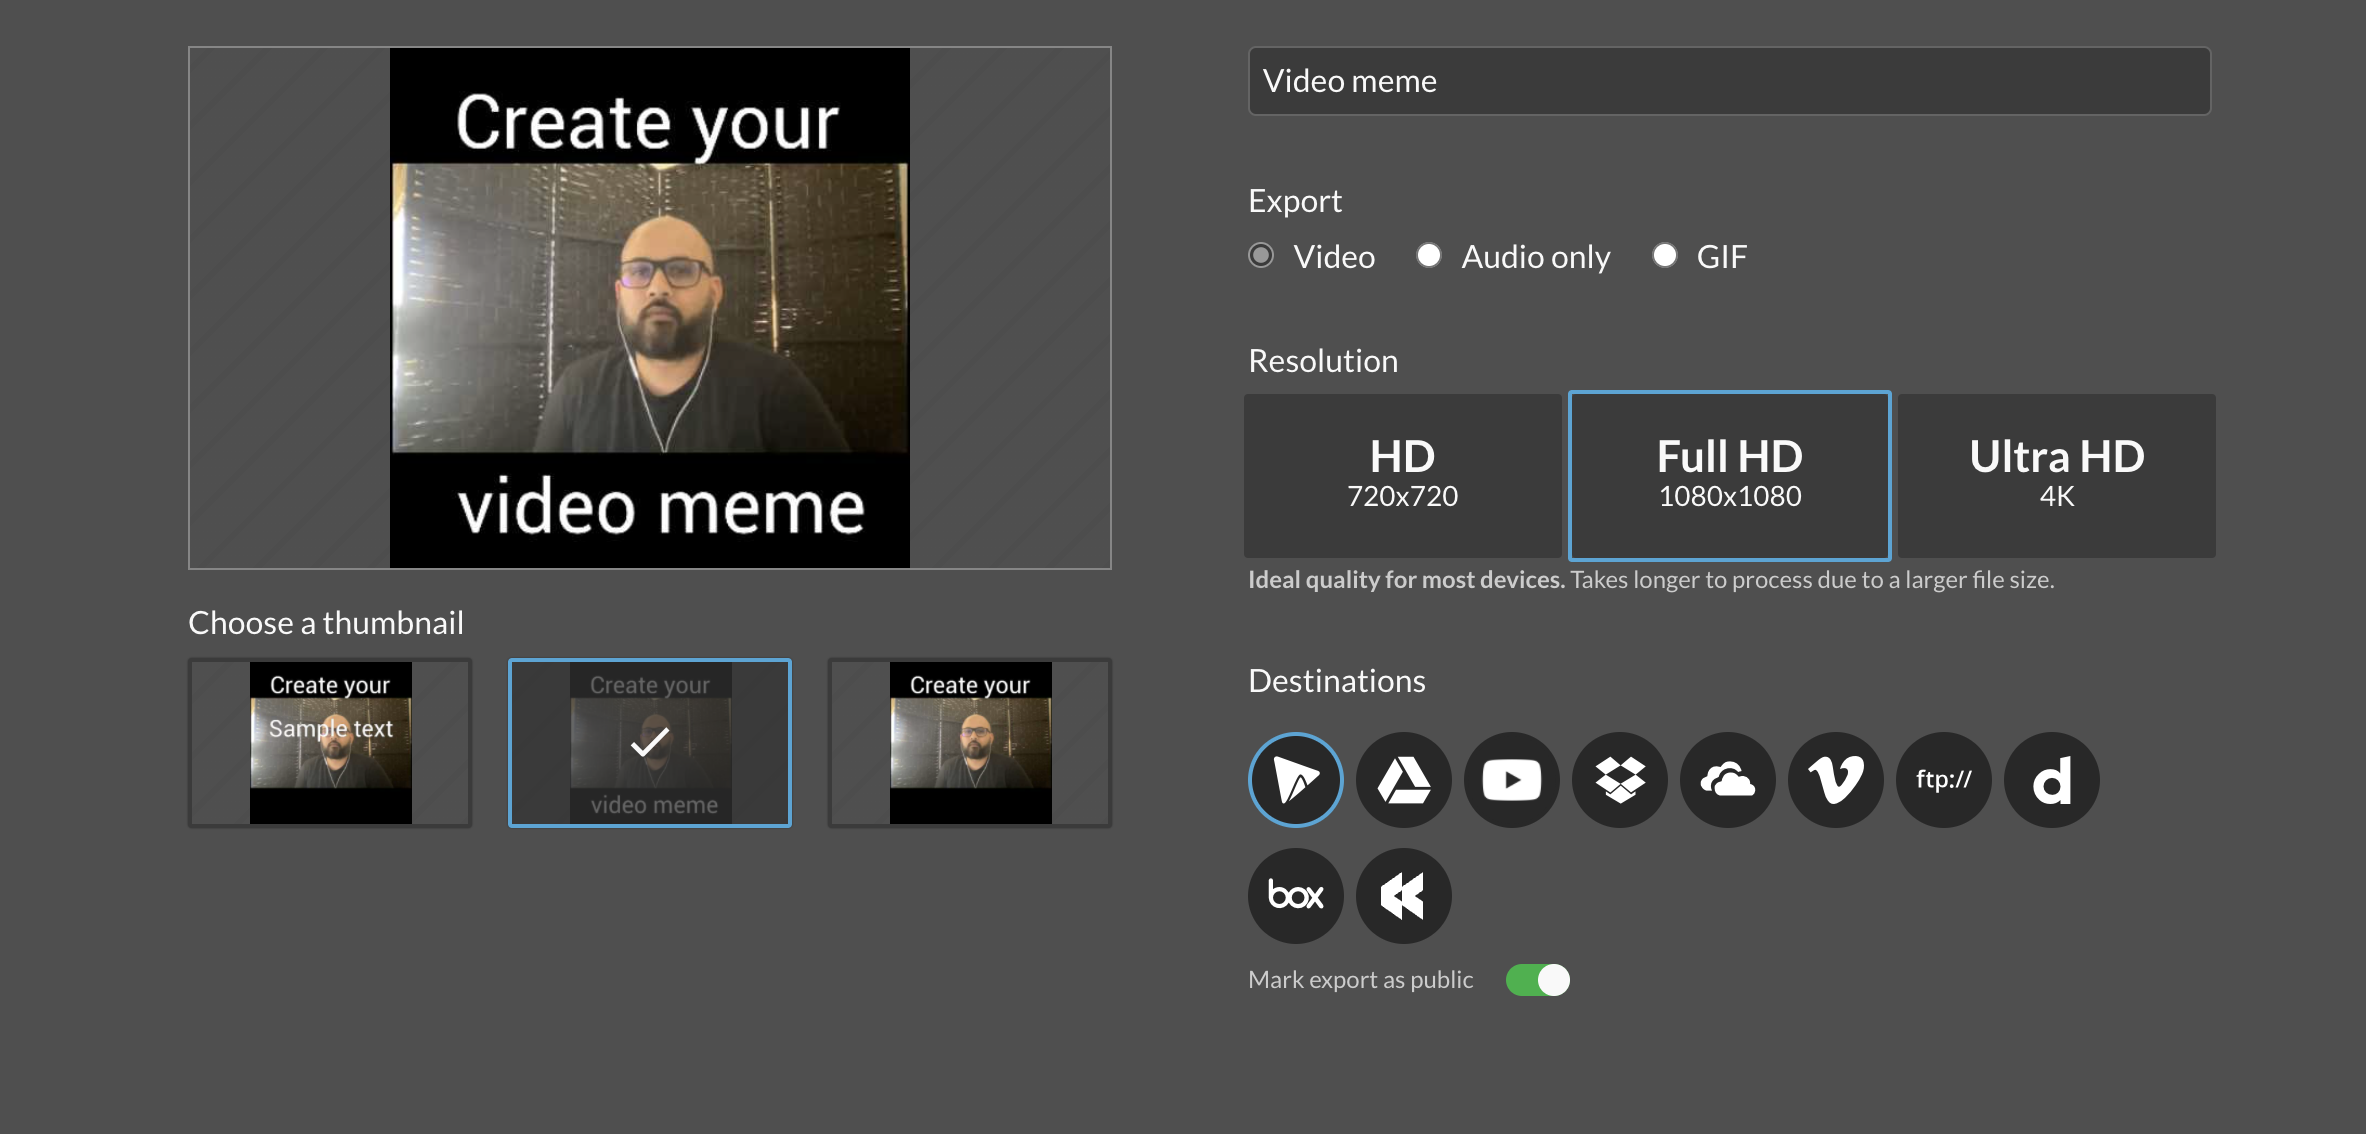
Task: Select YouTube destination icon
Action: pyautogui.click(x=1511, y=780)
